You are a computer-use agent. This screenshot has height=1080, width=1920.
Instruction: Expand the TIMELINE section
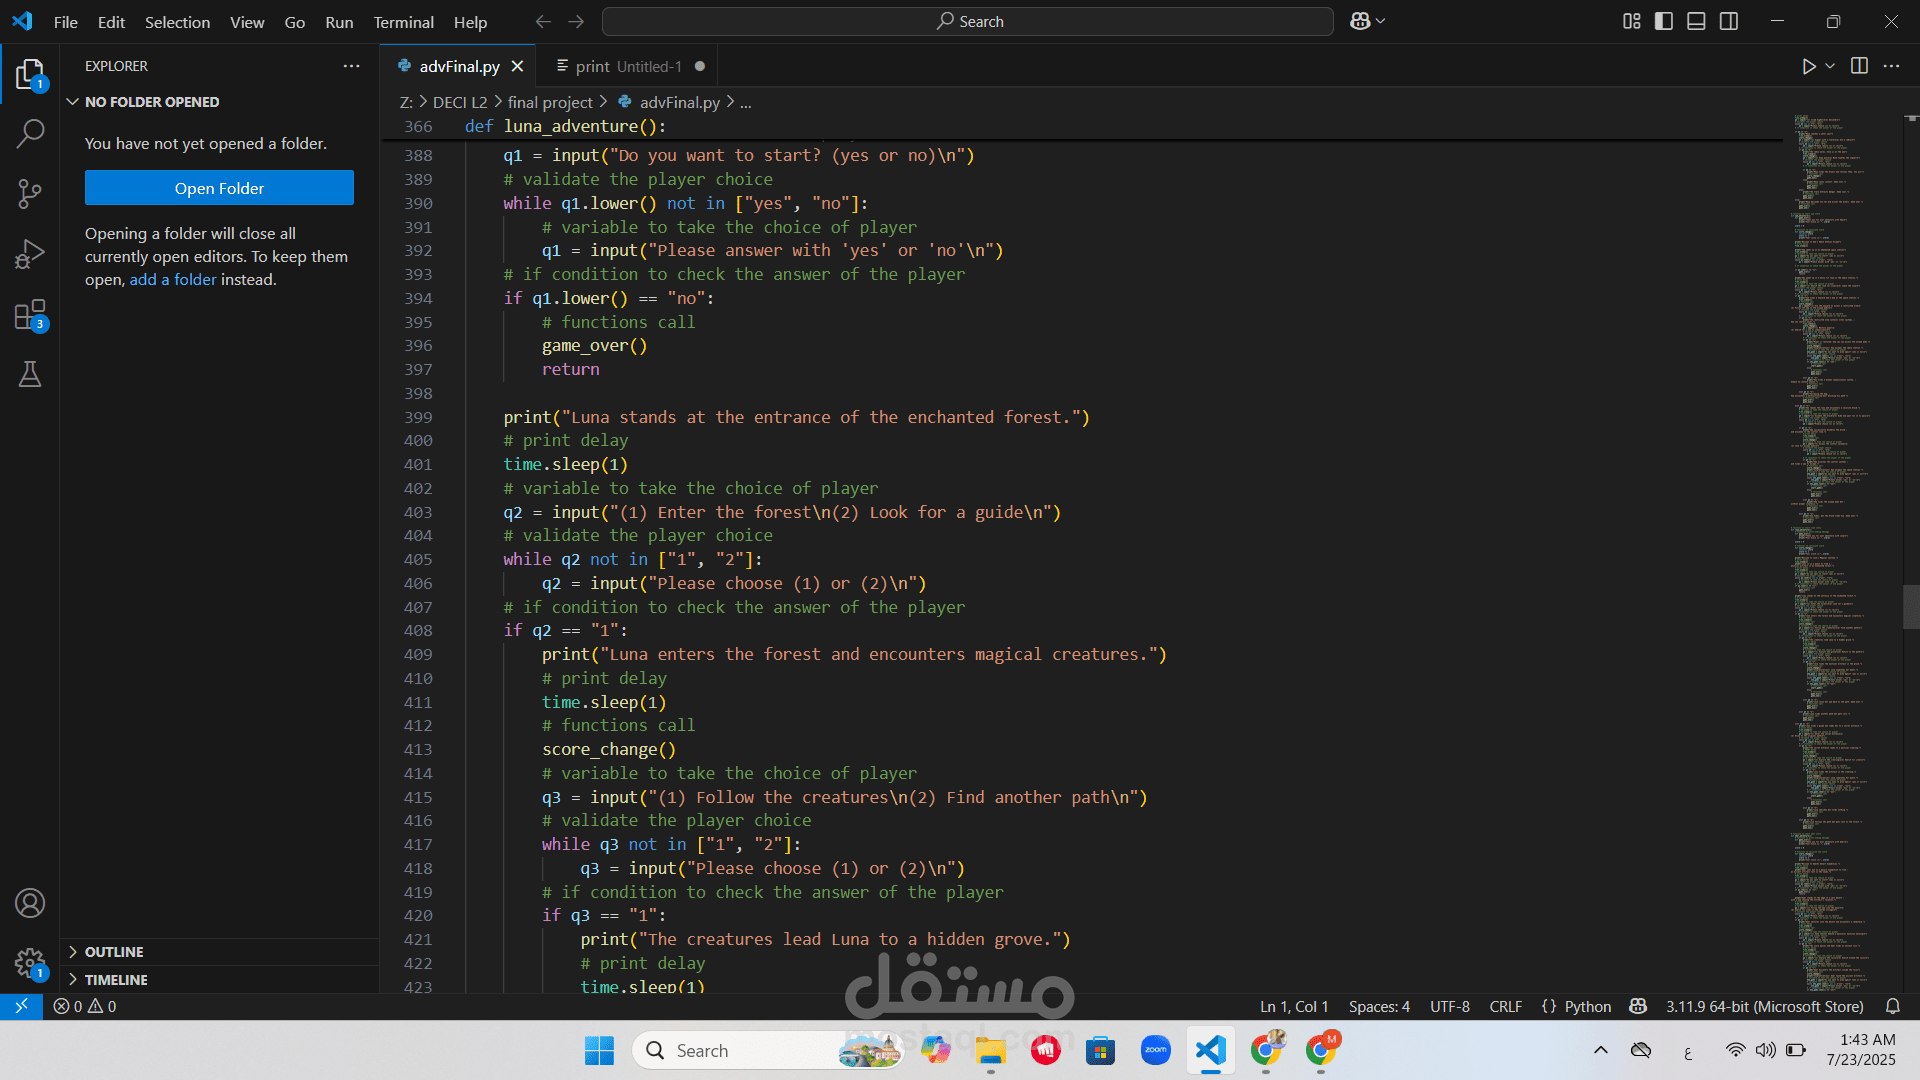point(116,980)
